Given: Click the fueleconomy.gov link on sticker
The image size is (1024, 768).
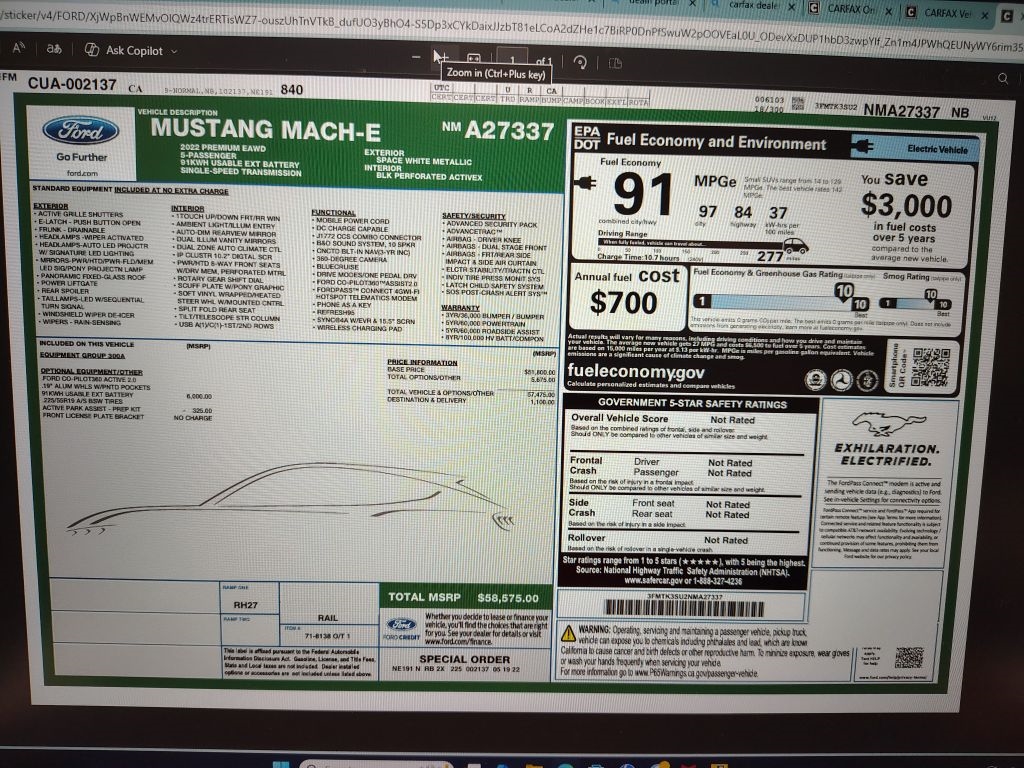Looking at the screenshot, I should 635,372.
